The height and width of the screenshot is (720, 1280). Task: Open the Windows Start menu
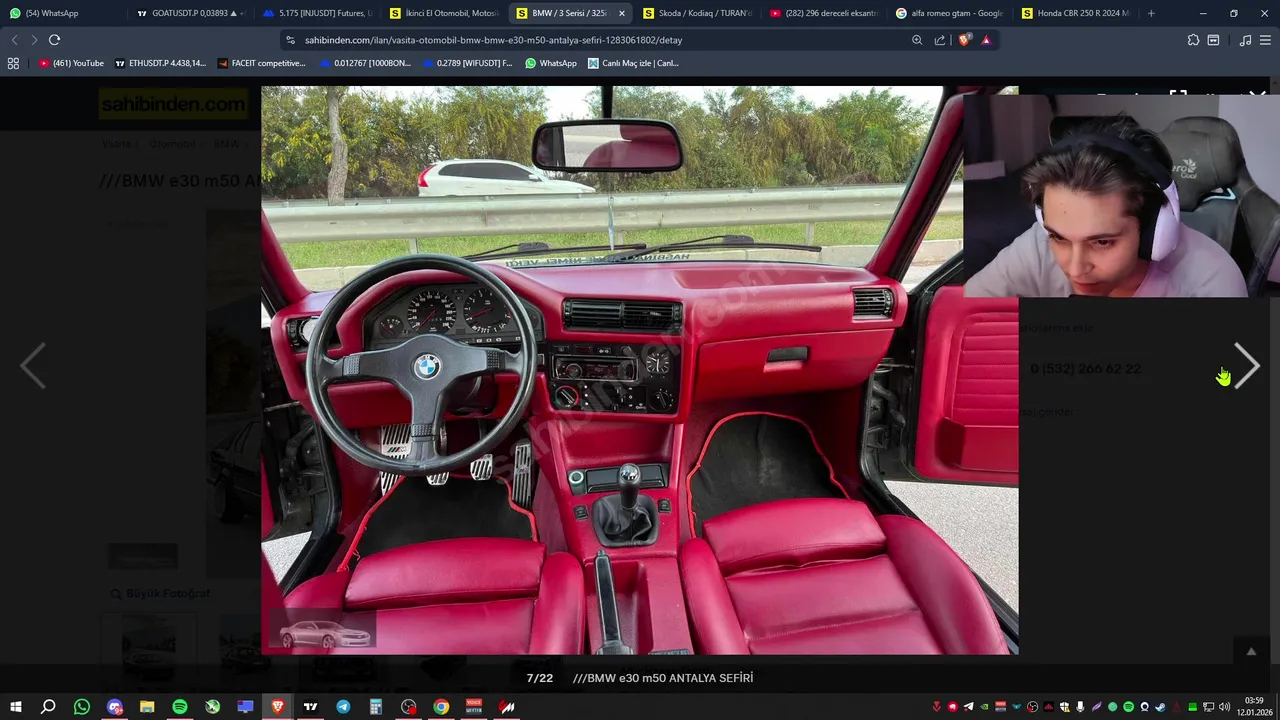click(x=15, y=707)
